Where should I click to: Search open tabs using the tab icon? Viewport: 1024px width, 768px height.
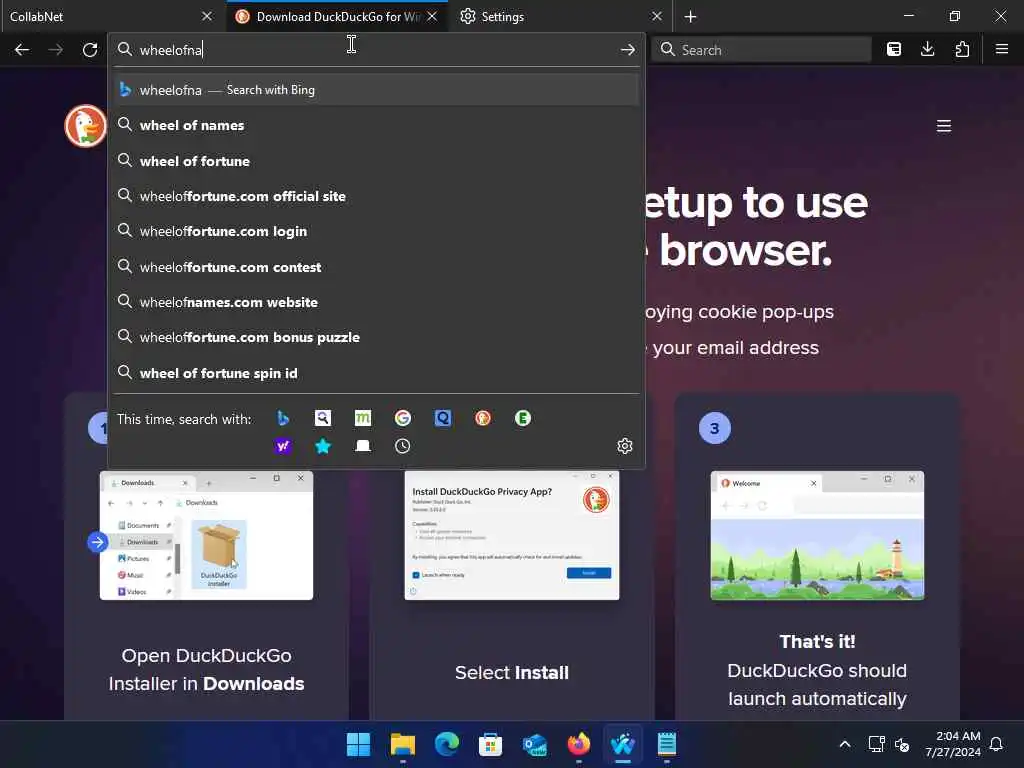362,446
